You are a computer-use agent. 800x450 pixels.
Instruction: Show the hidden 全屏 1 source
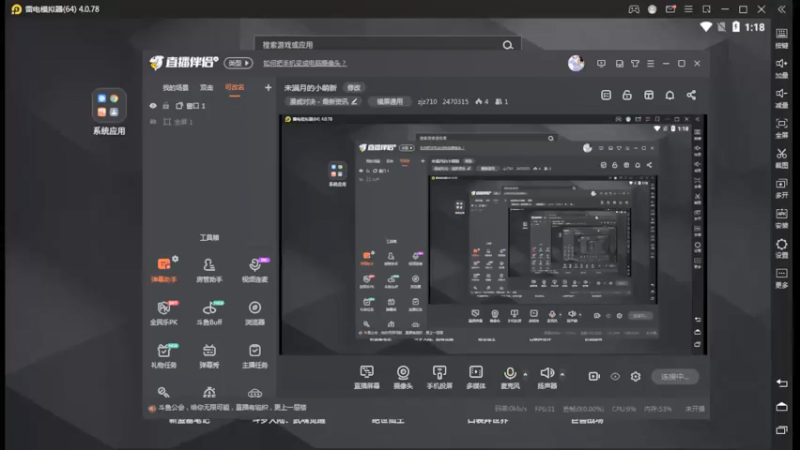[153, 122]
